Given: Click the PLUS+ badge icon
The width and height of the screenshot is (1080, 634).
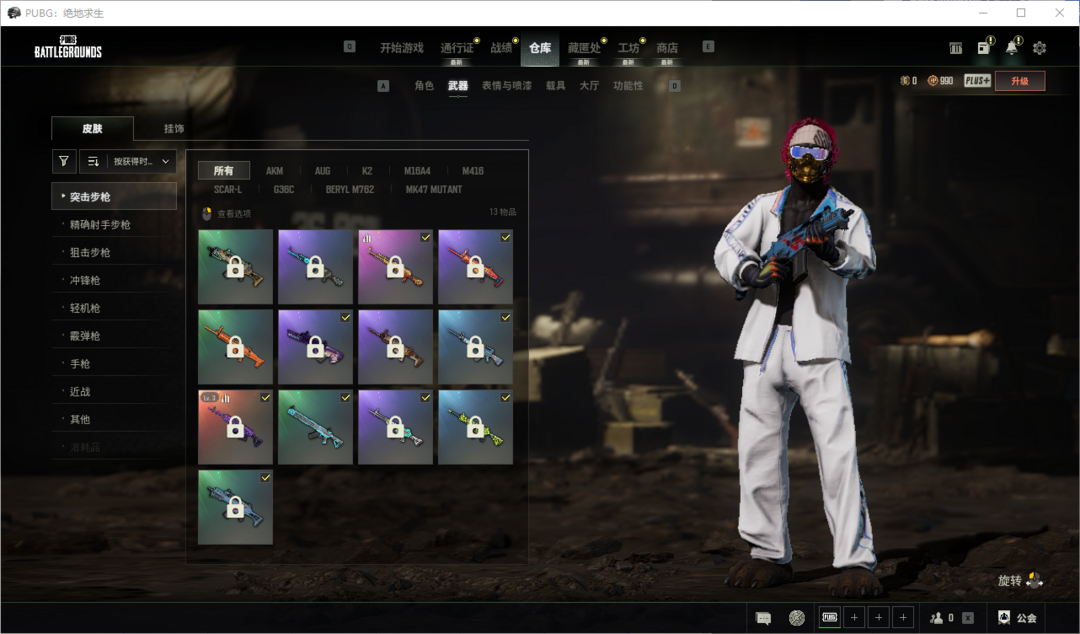Looking at the screenshot, I should 977,81.
